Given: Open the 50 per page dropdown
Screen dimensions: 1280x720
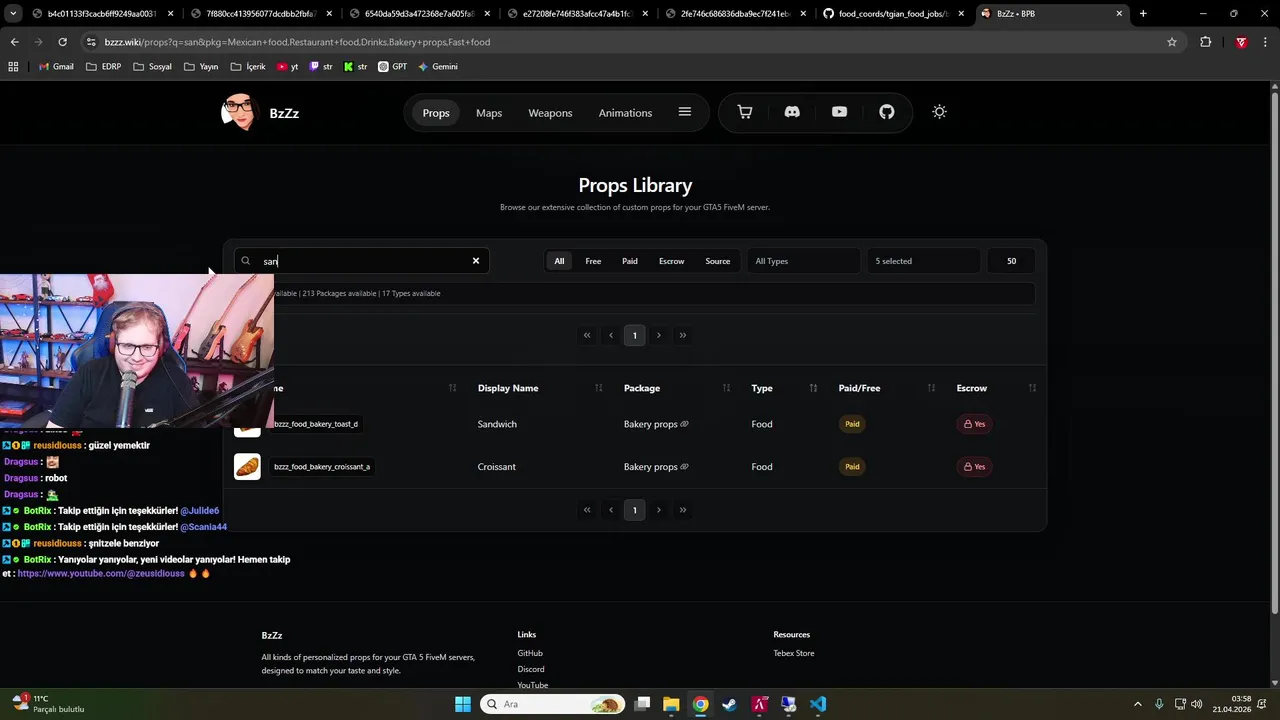Looking at the screenshot, I should (x=1011, y=261).
